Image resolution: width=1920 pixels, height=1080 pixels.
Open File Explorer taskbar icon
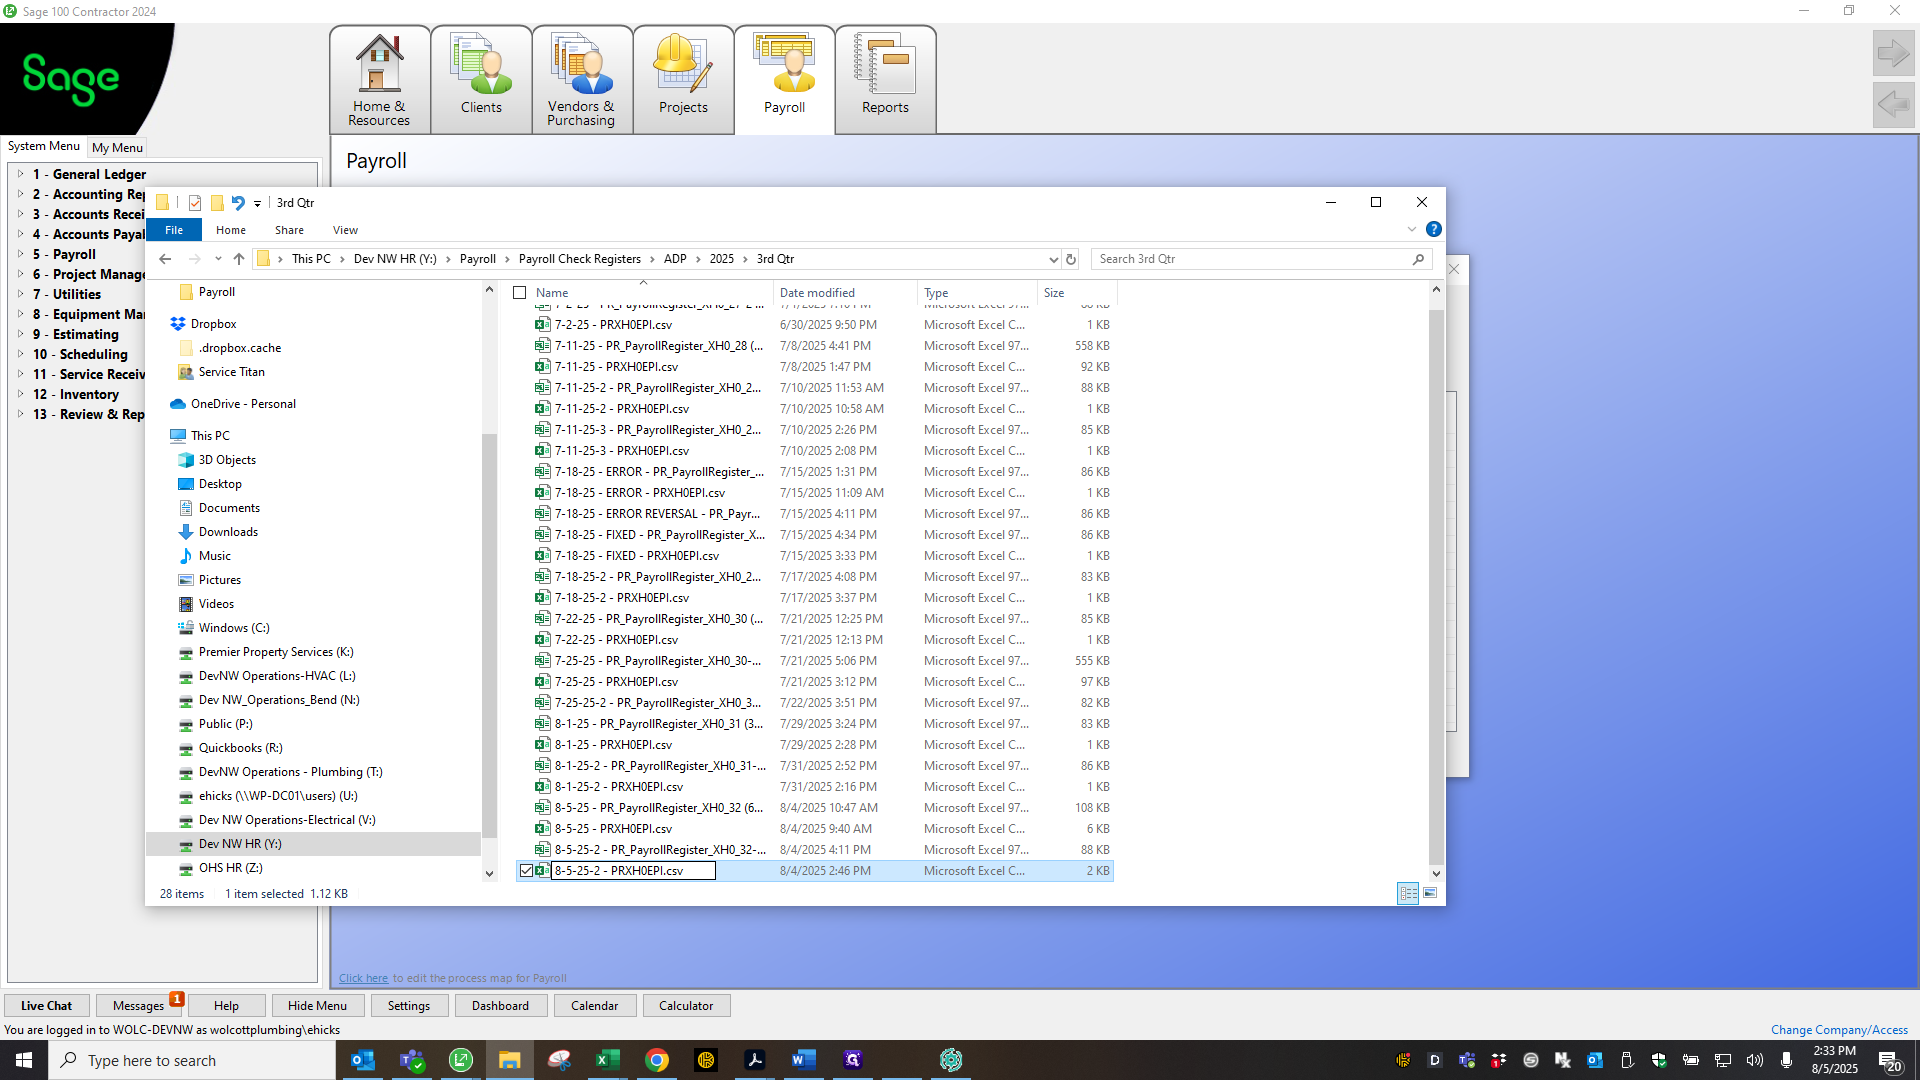[510, 1060]
